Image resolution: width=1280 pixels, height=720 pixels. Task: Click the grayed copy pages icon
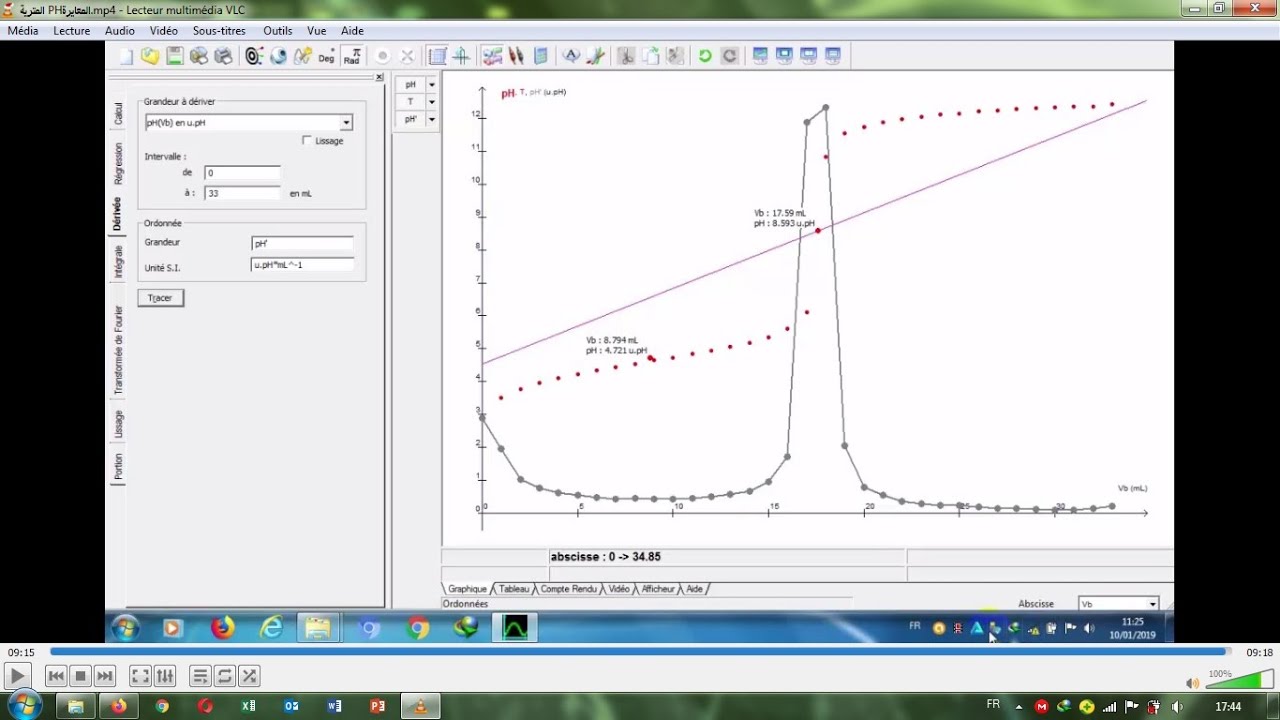[650, 57]
